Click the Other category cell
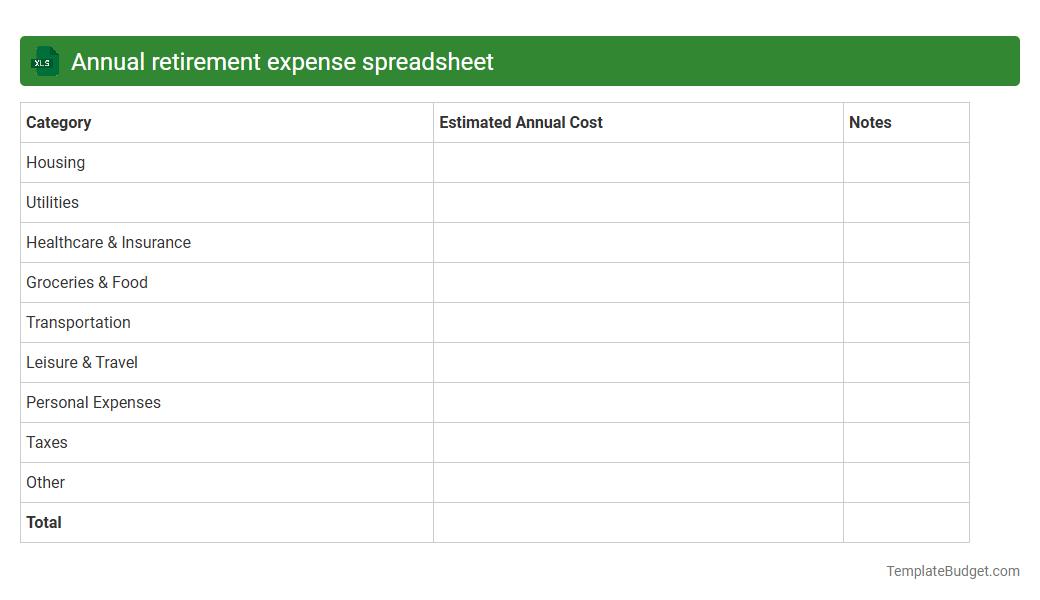The image size is (1040, 600). click(x=45, y=482)
